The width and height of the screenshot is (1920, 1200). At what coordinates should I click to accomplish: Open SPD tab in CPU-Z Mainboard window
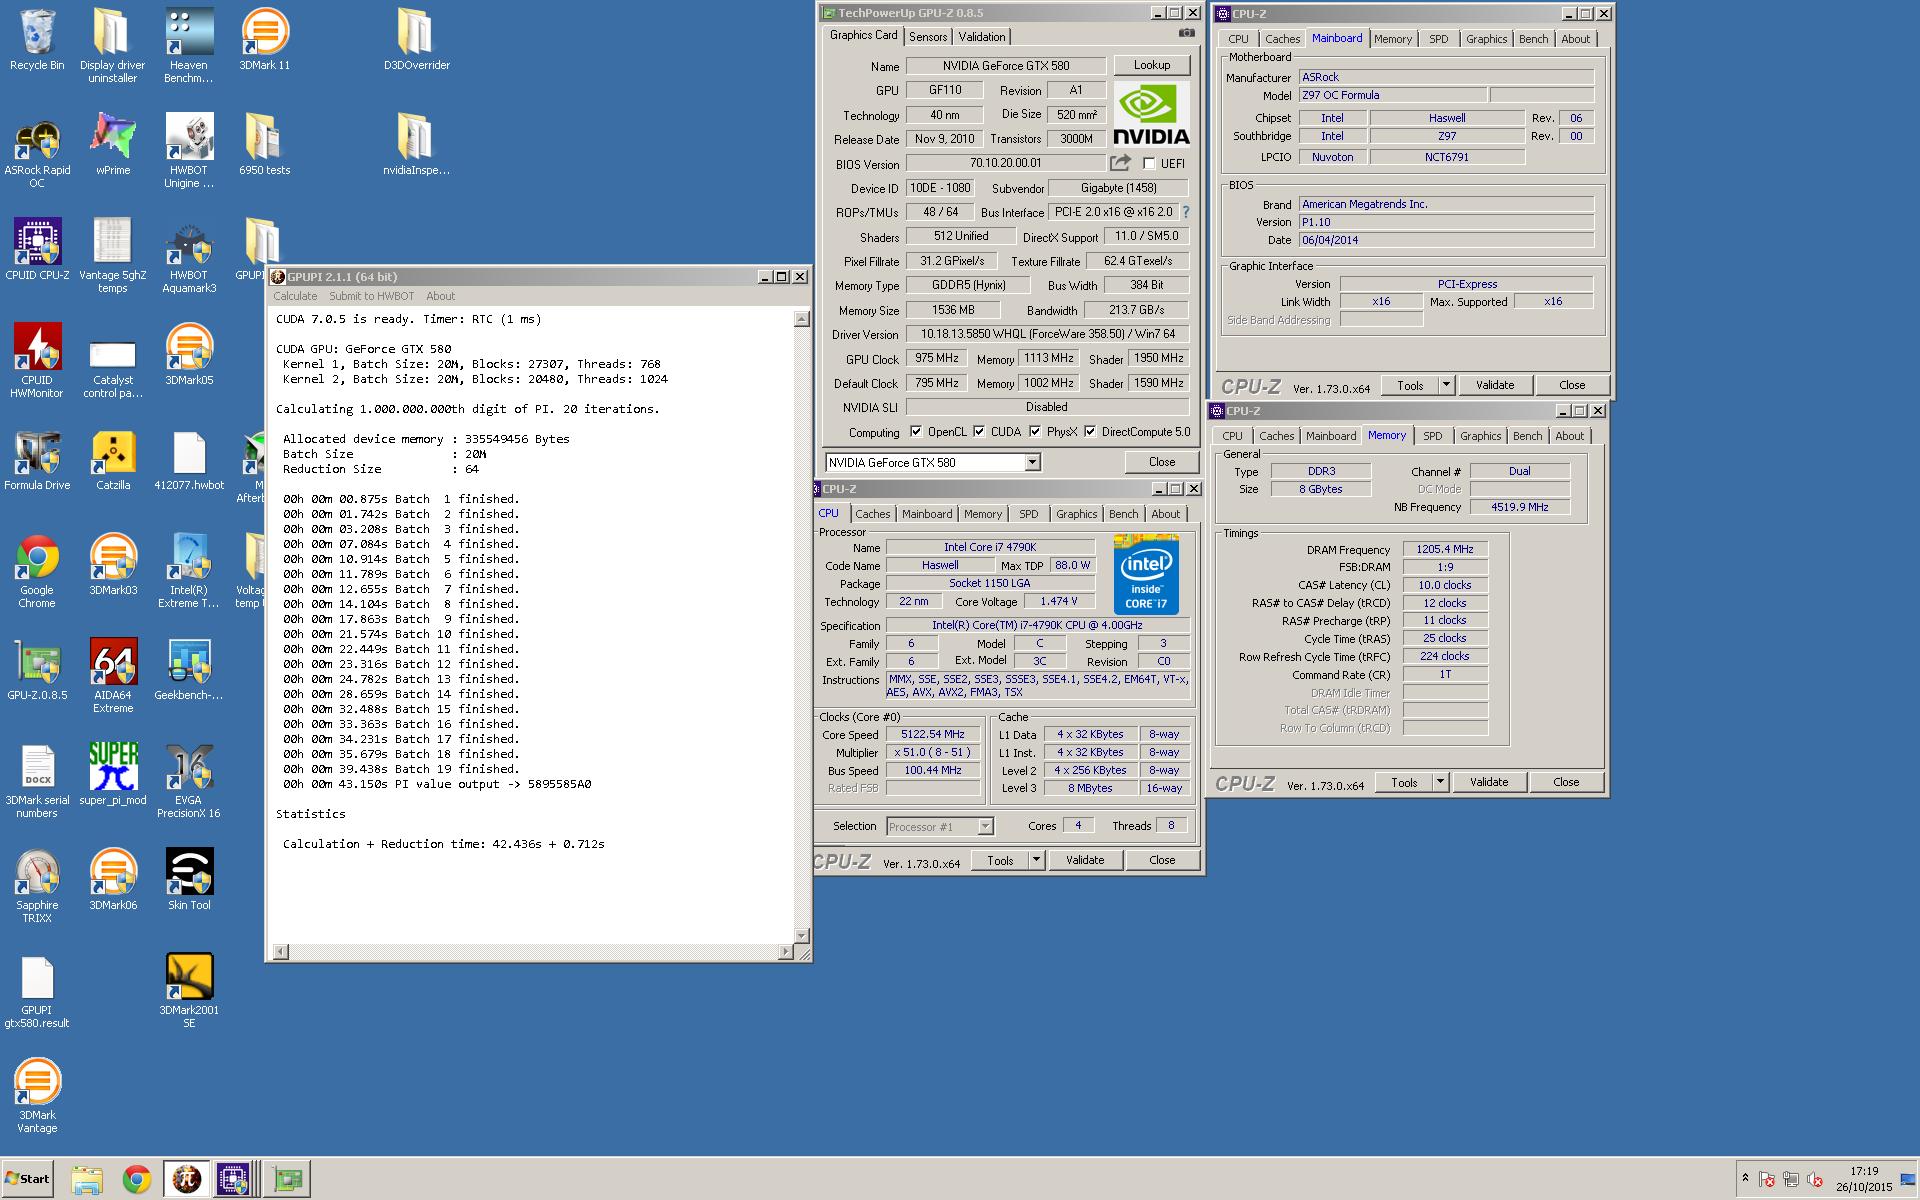[1438, 39]
